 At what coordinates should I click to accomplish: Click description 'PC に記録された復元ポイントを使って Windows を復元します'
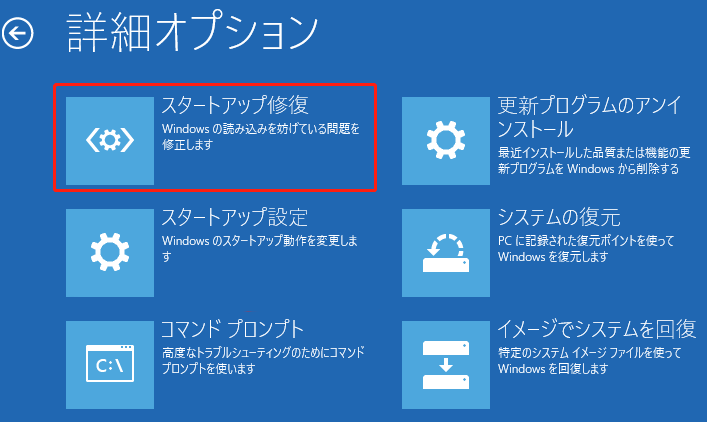(x=586, y=248)
